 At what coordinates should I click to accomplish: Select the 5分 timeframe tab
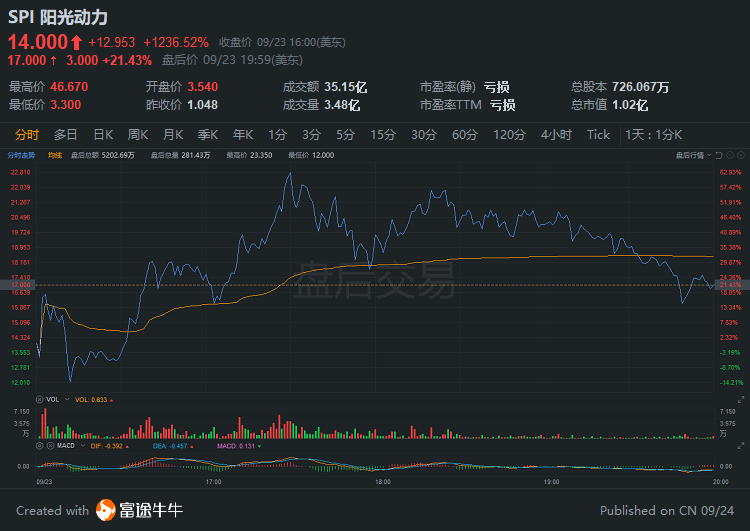coord(345,134)
